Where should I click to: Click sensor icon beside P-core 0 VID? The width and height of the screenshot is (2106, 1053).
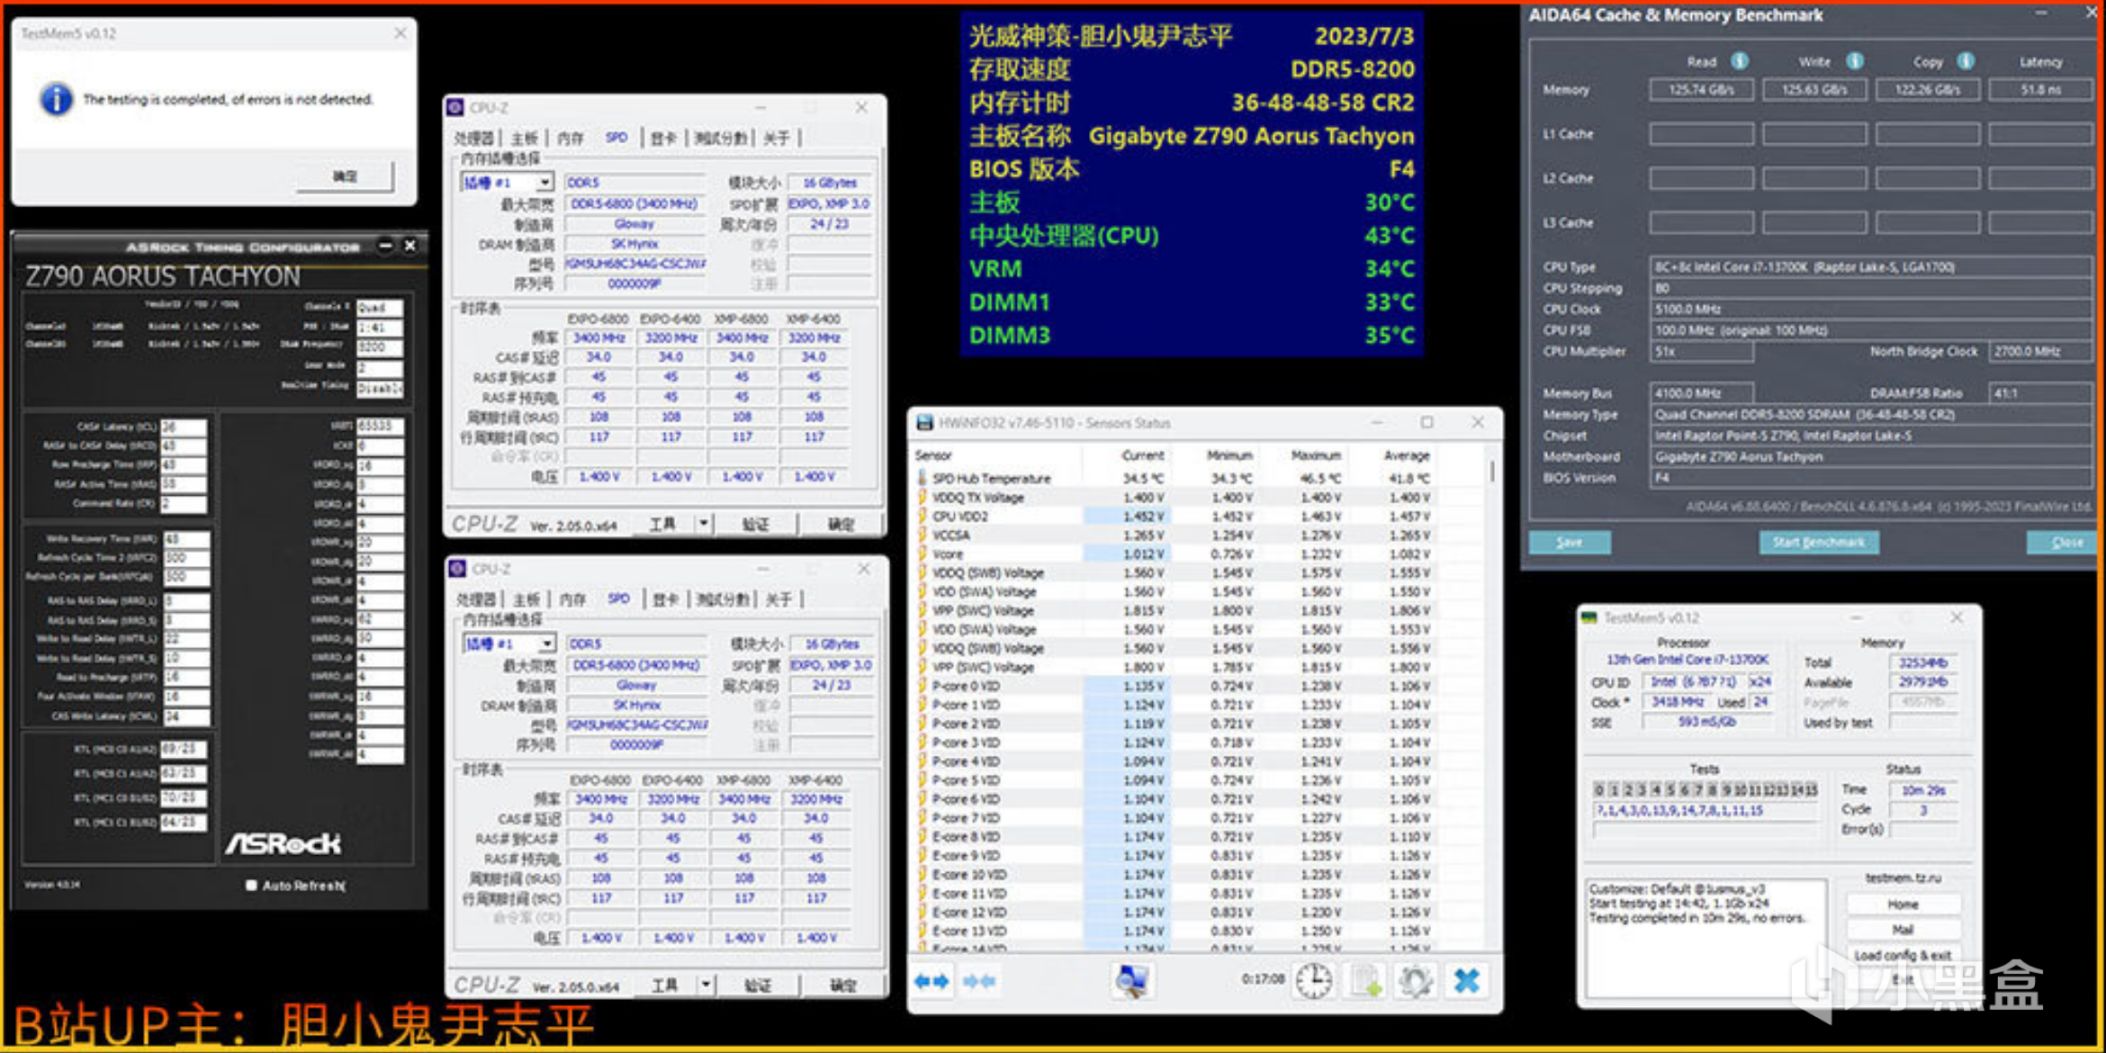coord(922,686)
